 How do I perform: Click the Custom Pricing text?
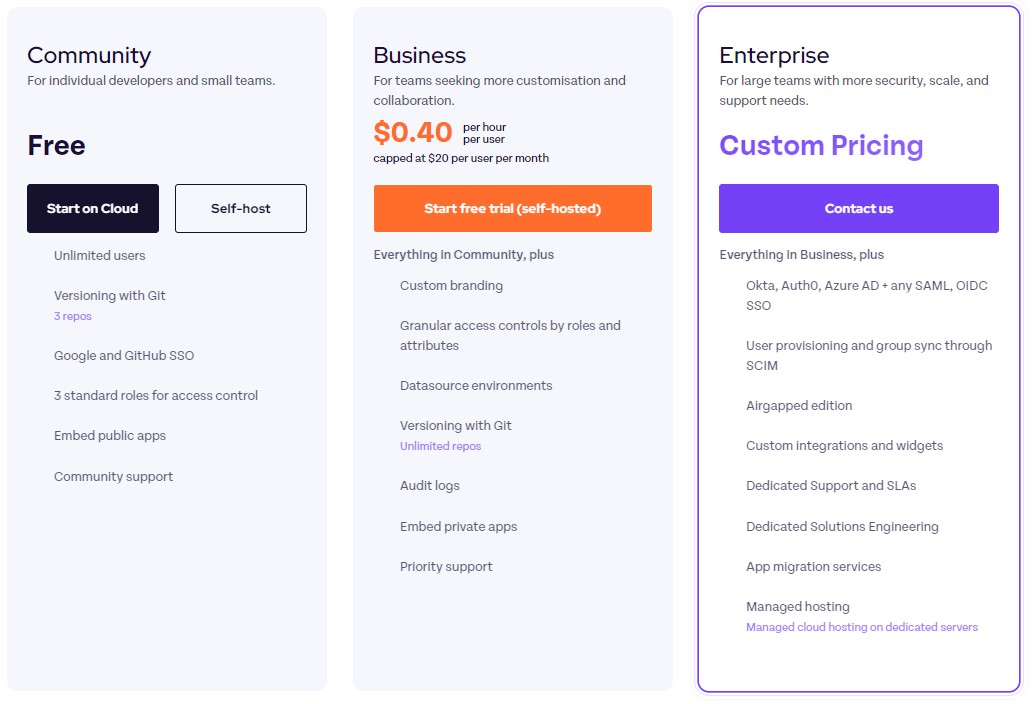tap(821, 146)
